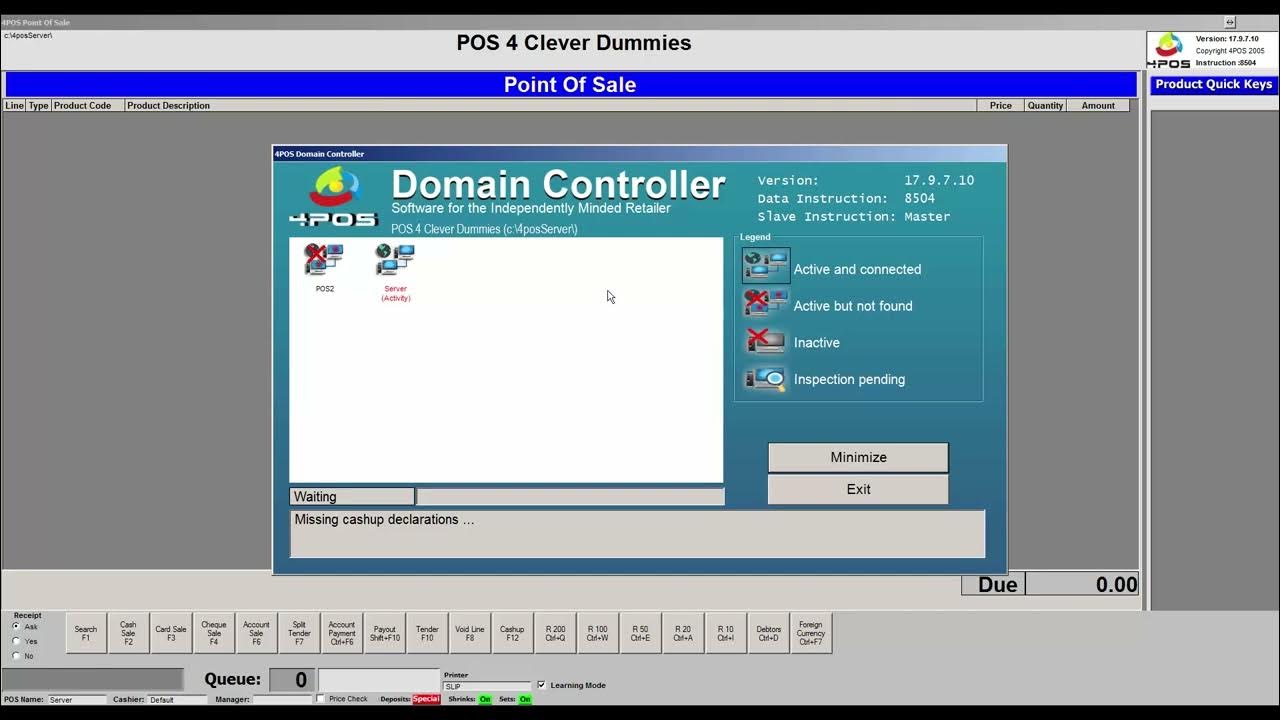Click the Missing cashup declarations message
This screenshot has width=1280, height=720.
point(384,519)
